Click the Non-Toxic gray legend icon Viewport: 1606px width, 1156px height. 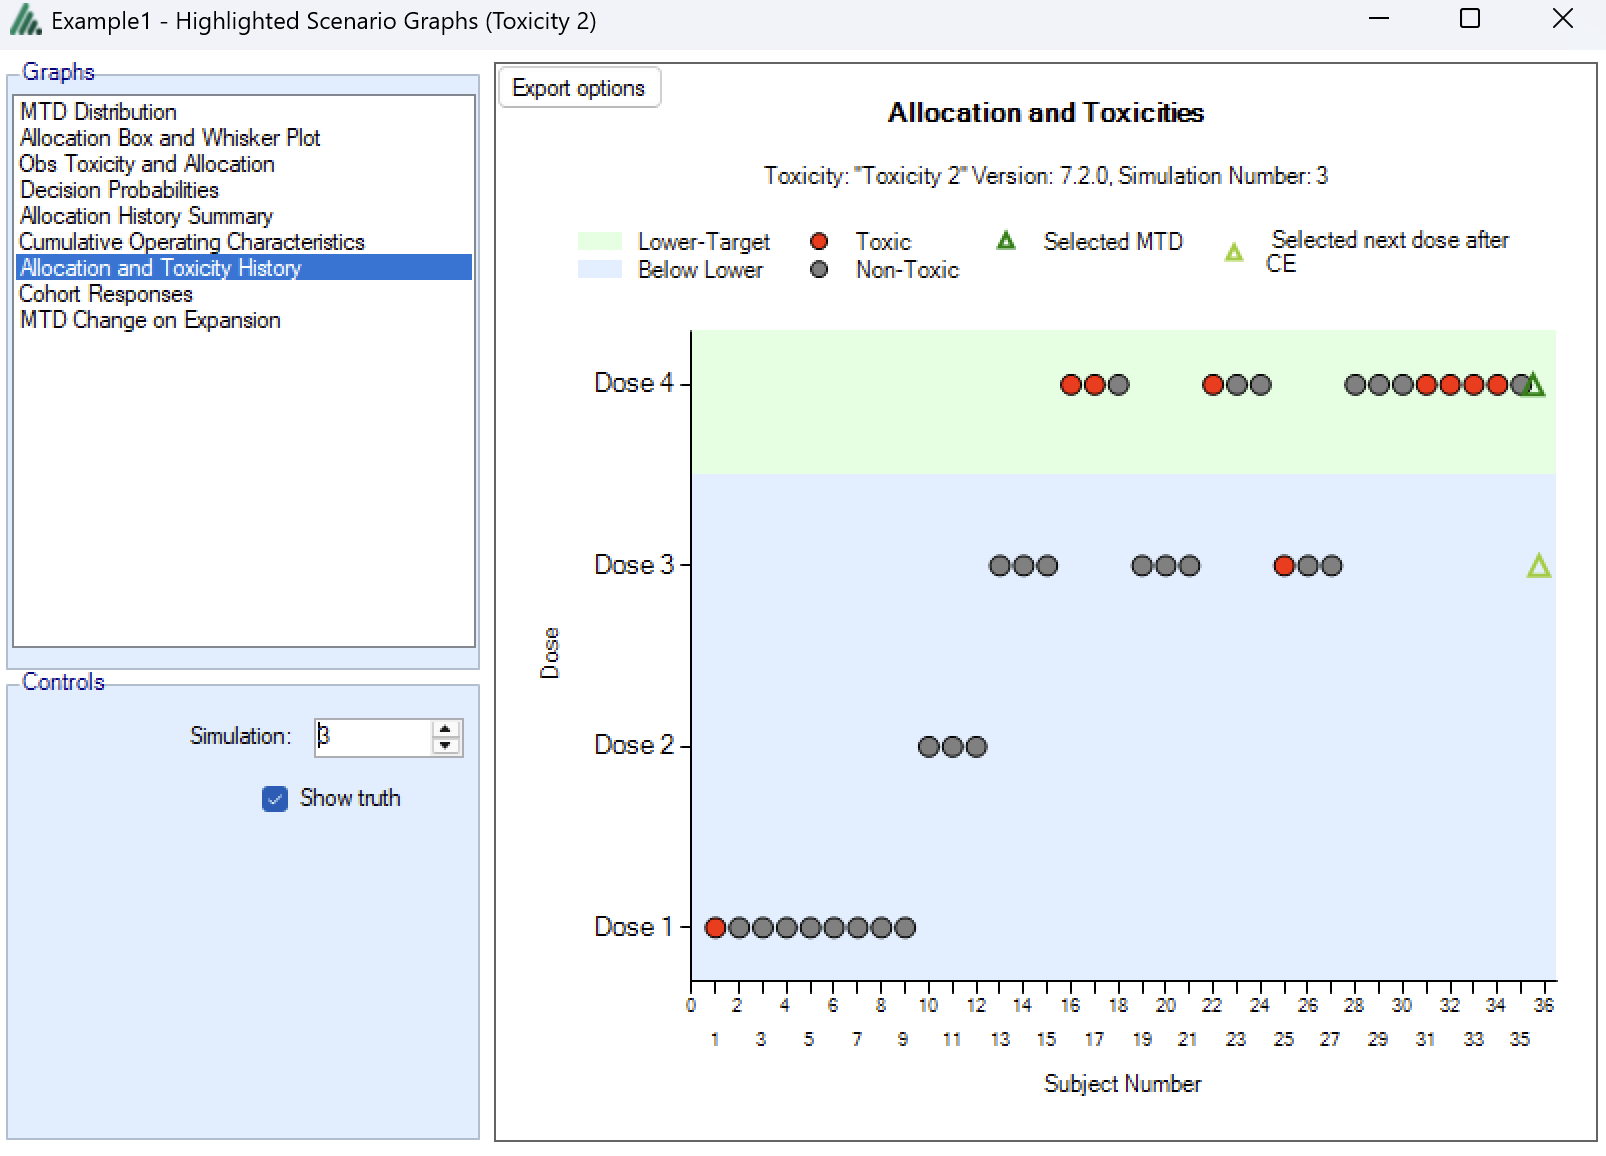point(819,269)
